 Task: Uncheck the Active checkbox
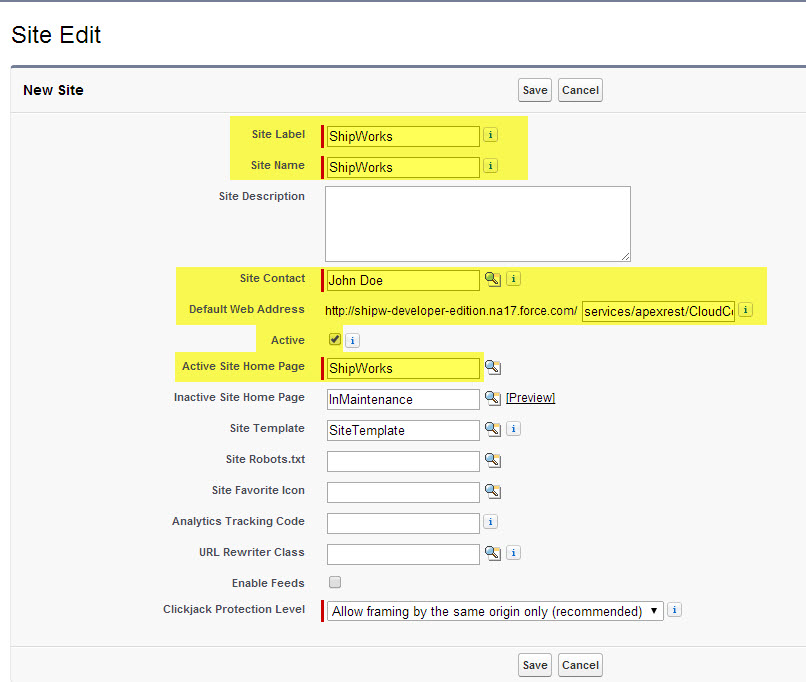(335, 339)
